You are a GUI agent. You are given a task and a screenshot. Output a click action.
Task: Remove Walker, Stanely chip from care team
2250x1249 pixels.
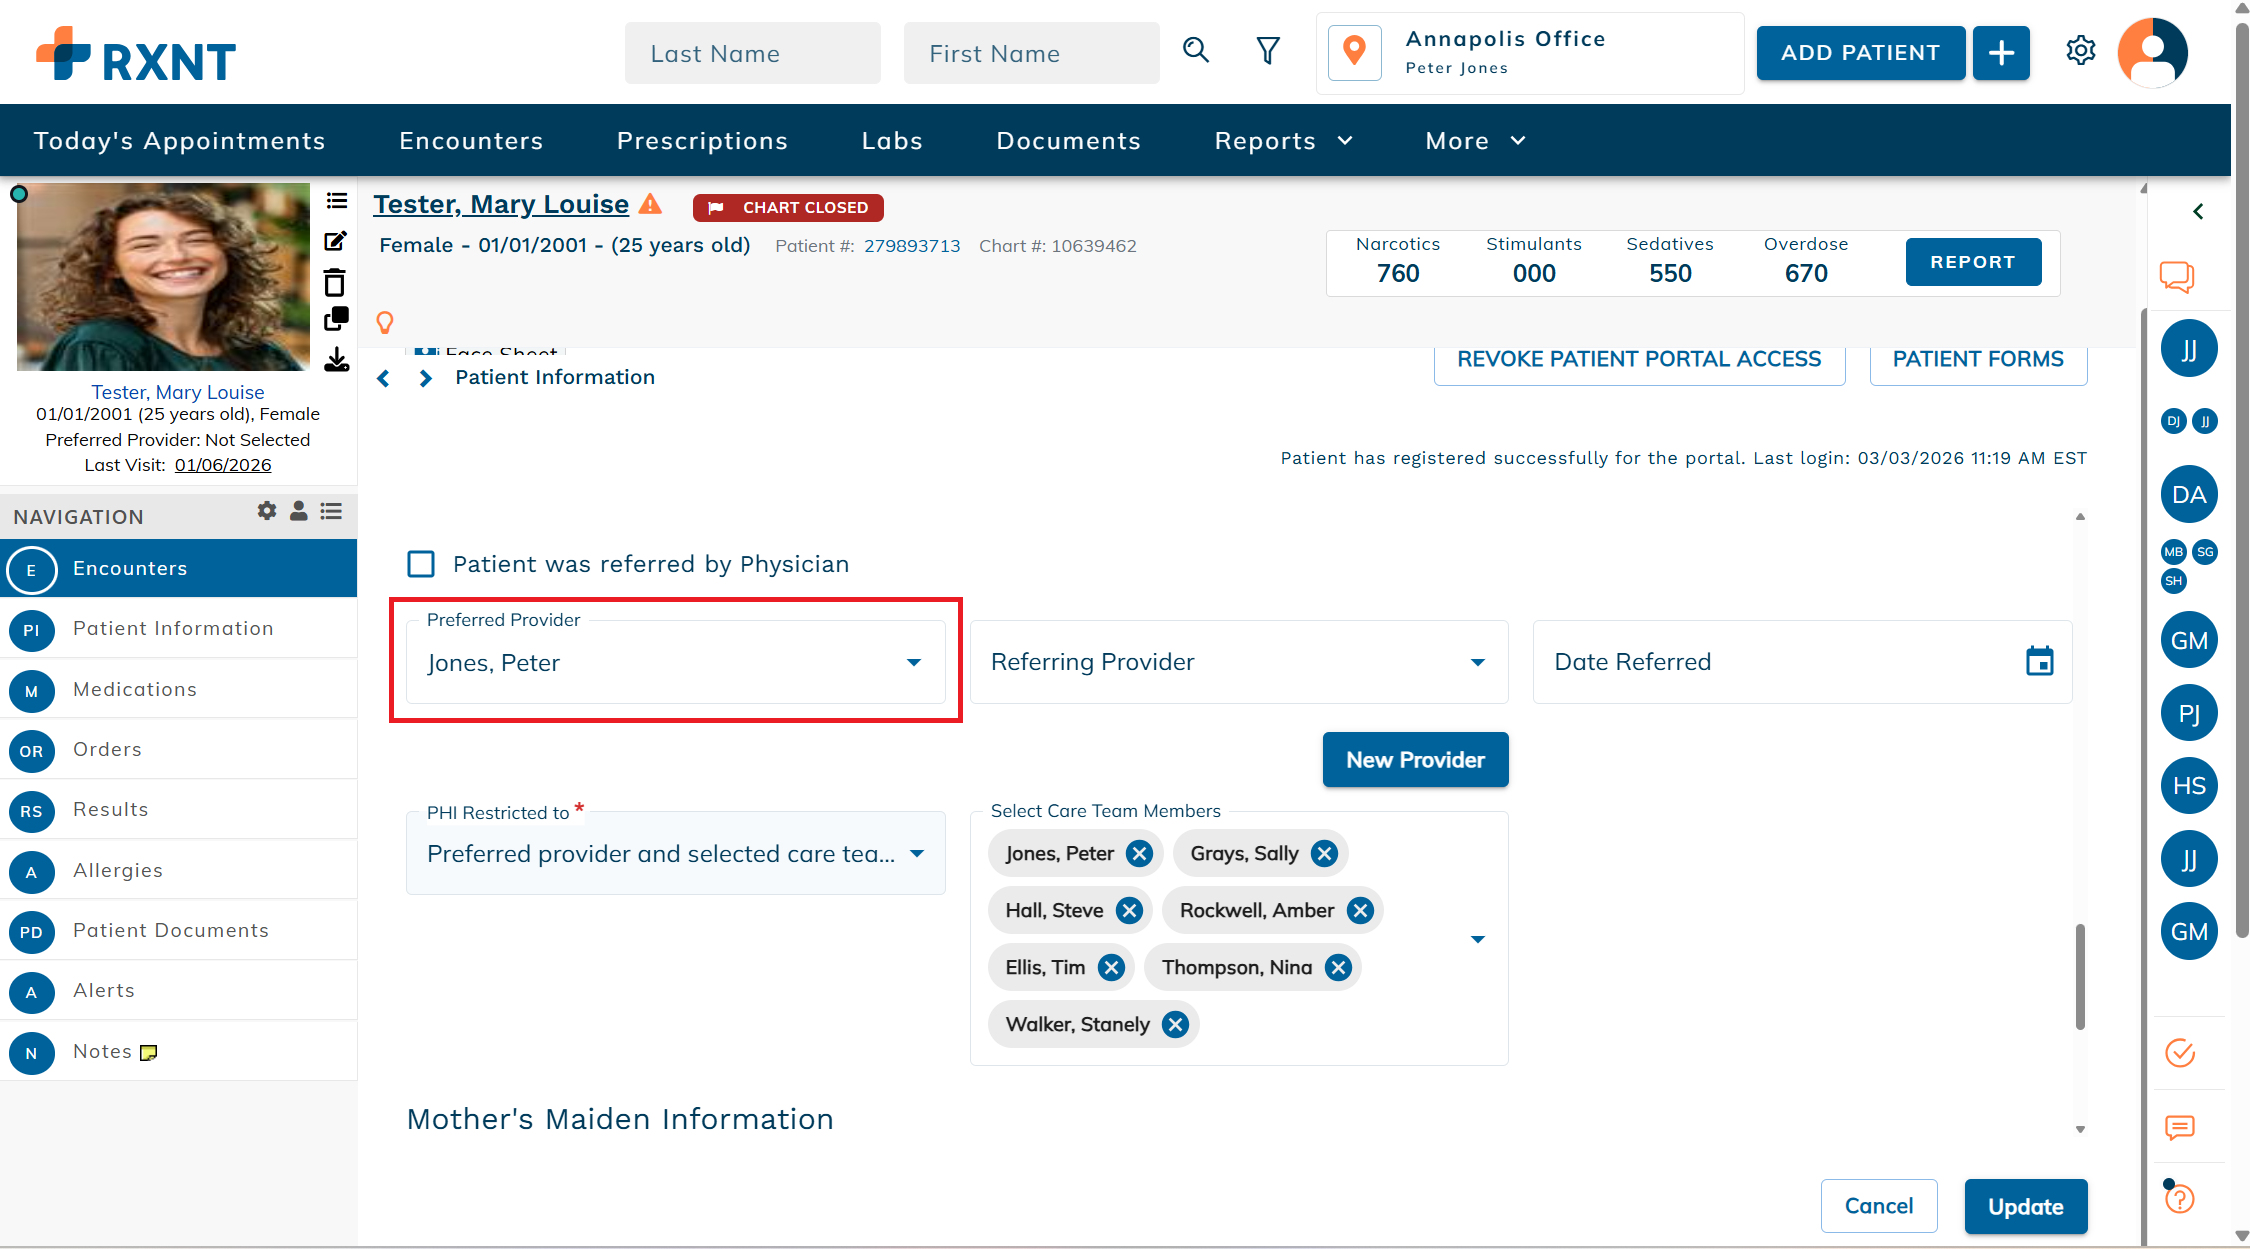click(1176, 1024)
